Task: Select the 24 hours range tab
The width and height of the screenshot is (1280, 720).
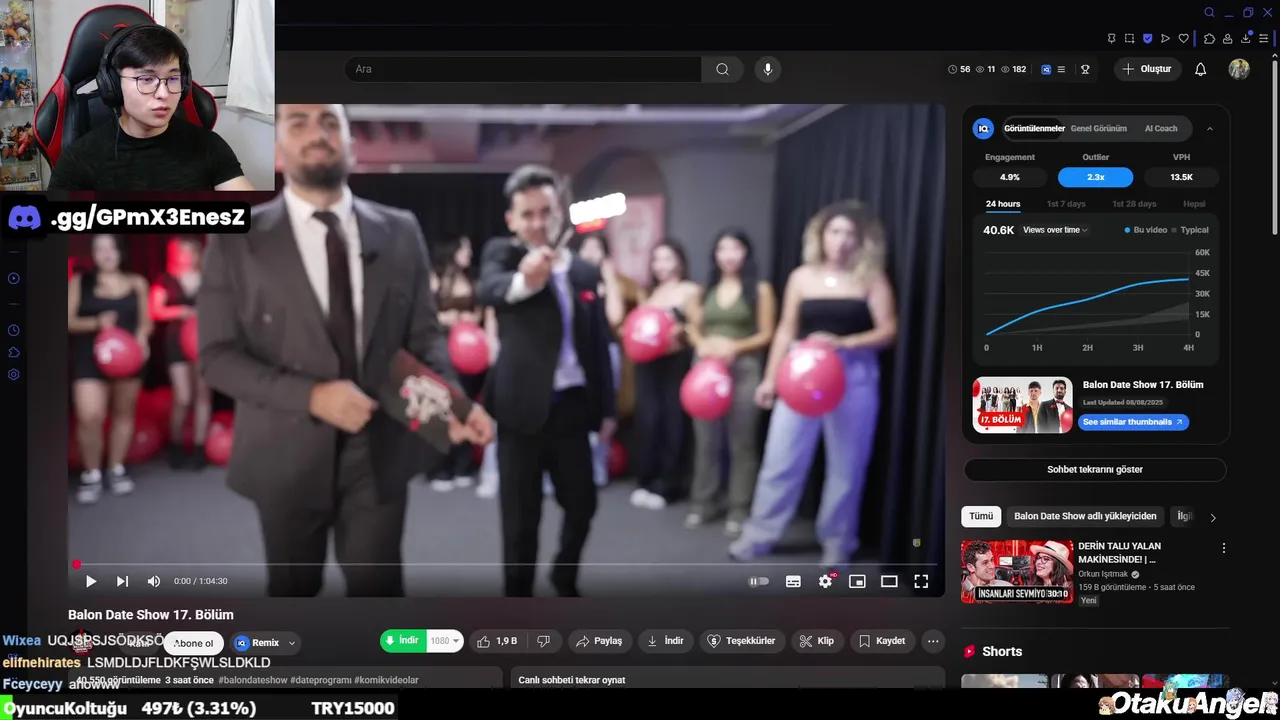Action: (1003, 204)
